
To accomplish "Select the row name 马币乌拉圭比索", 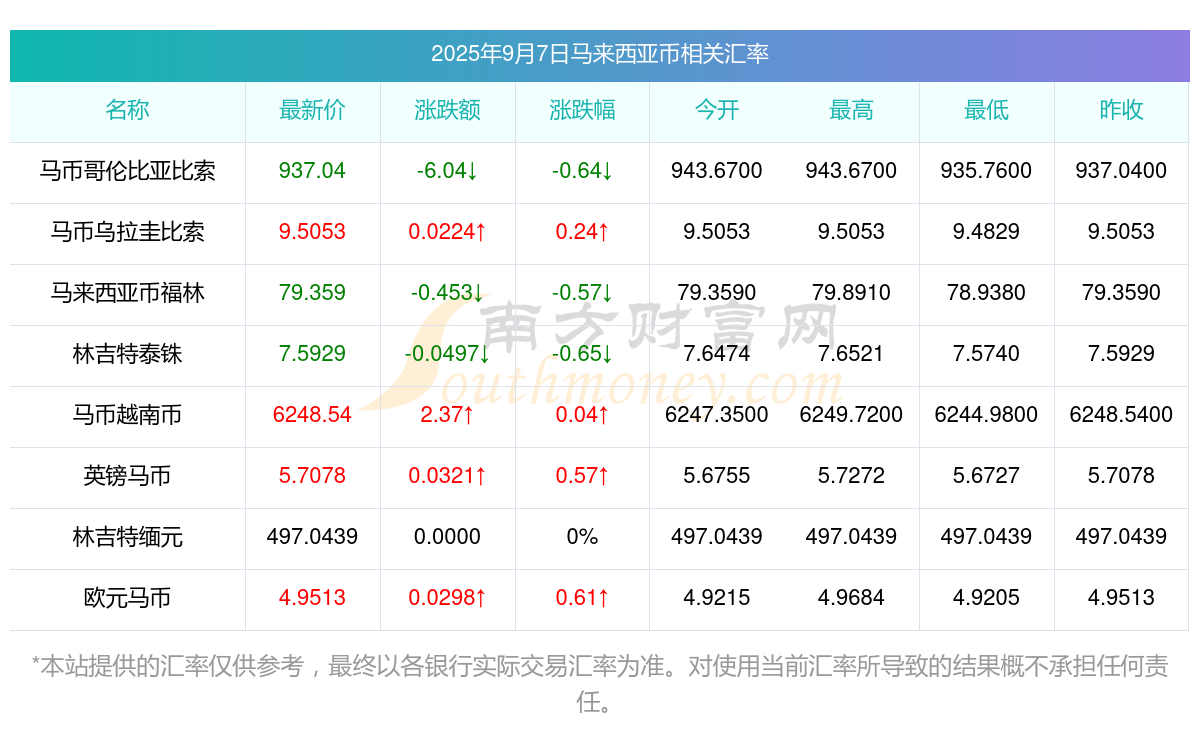I will pyautogui.click(x=127, y=232).
